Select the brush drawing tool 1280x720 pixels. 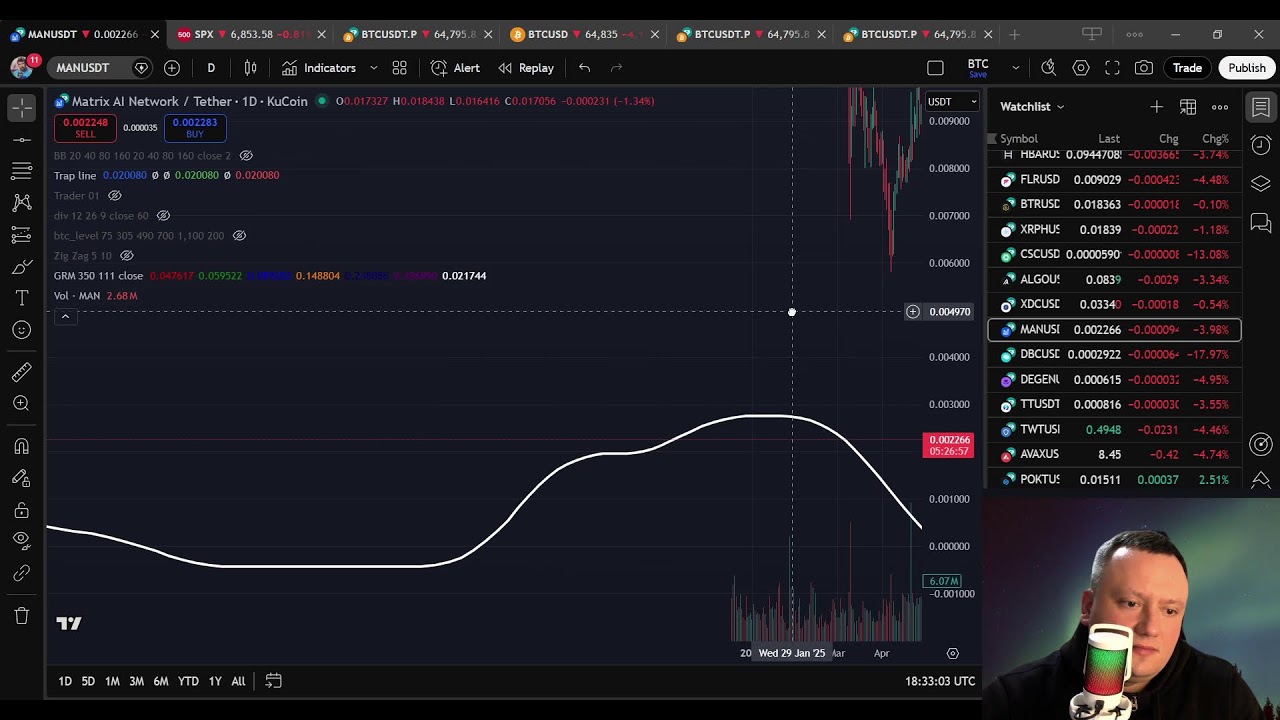(x=22, y=267)
